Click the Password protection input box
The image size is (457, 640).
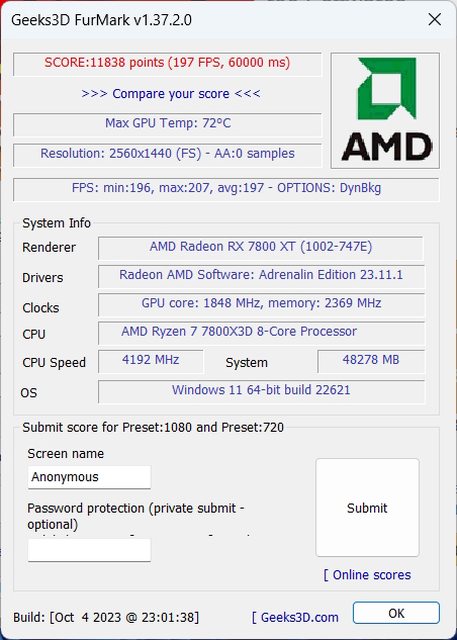pos(89,550)
